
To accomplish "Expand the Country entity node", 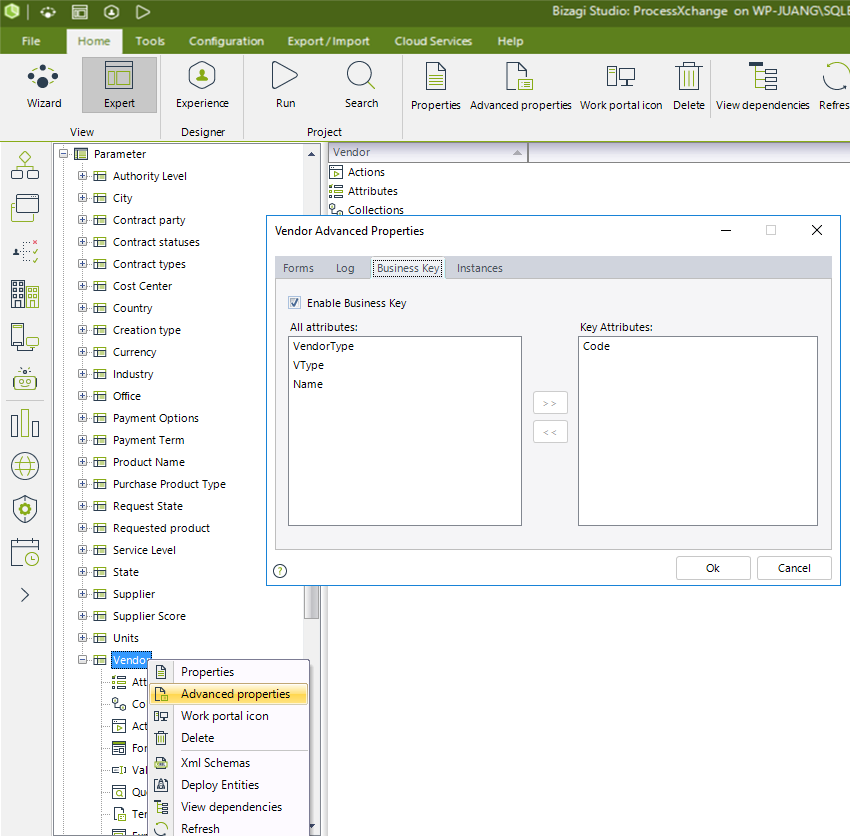I will 82,308.
